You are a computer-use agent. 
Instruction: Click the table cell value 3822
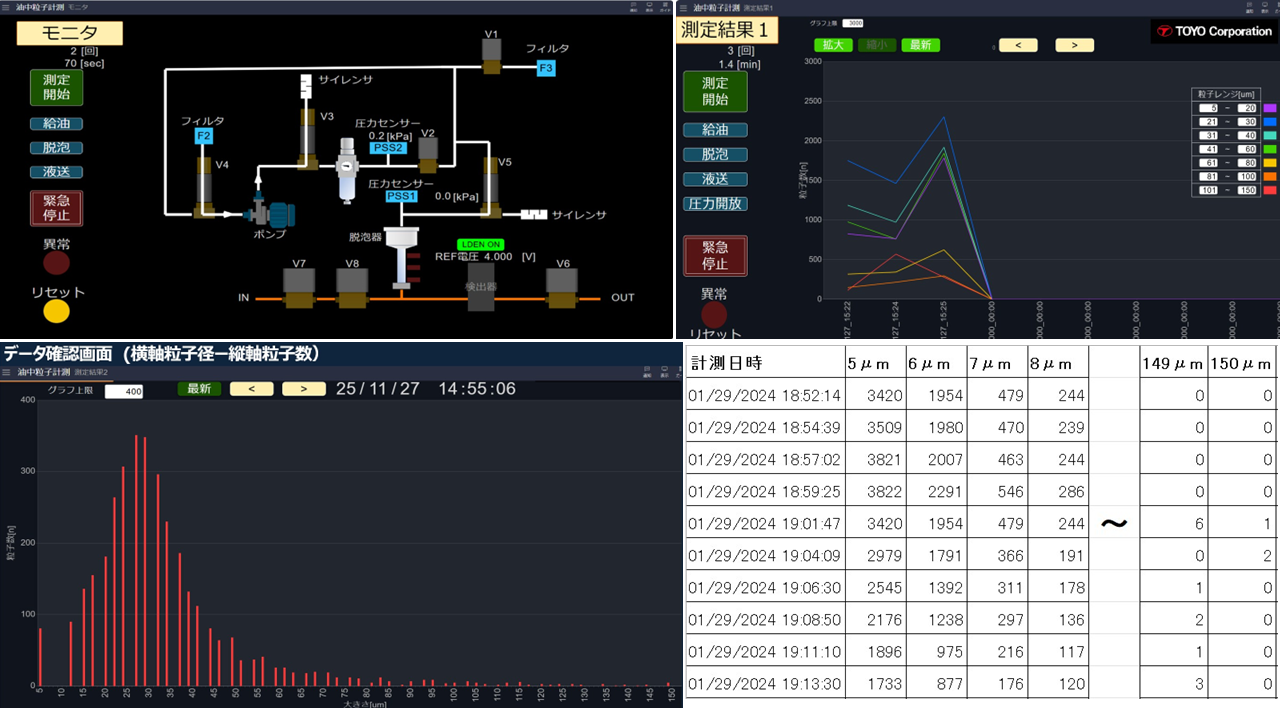pos(876,491)
